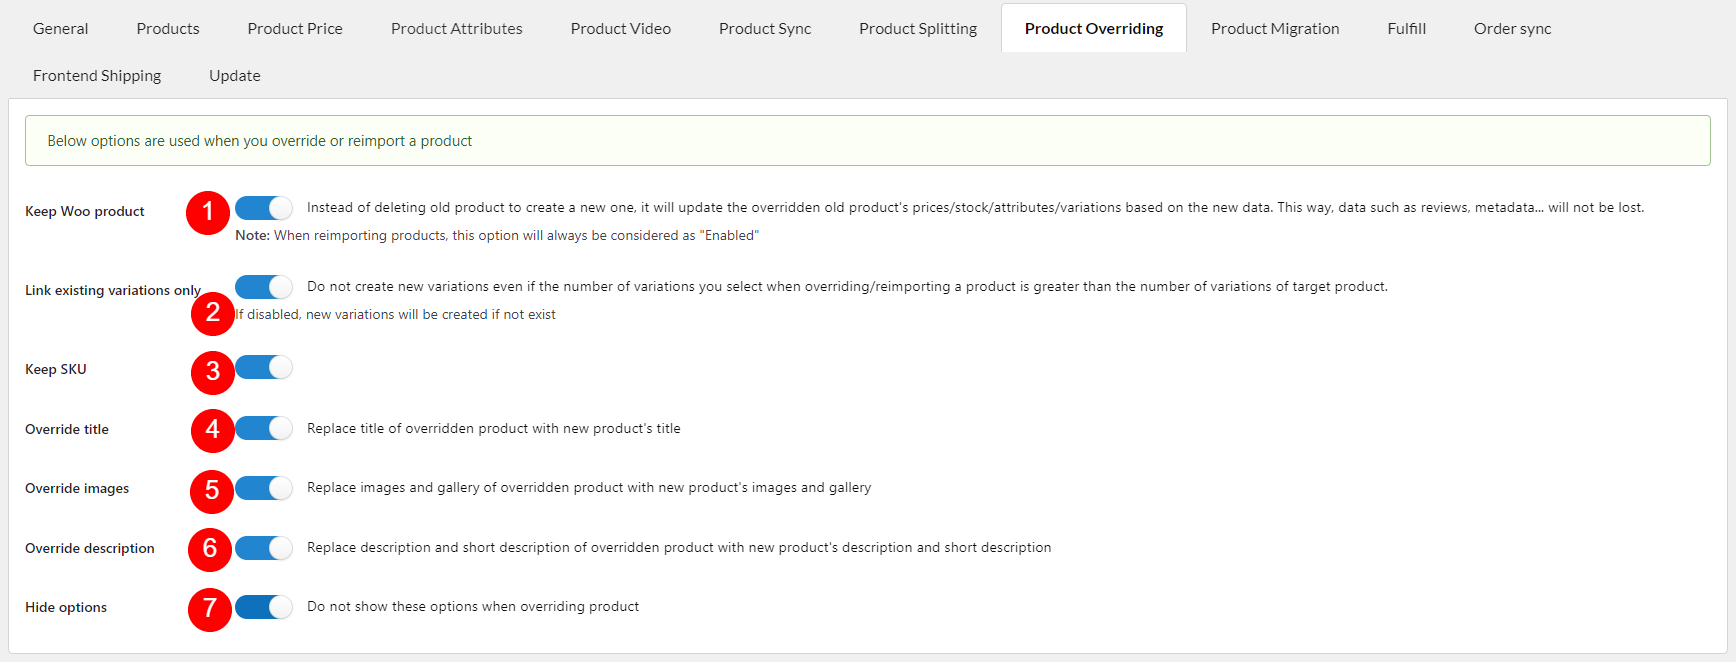
Task: Open the Product Price tab
Action: 295,28
